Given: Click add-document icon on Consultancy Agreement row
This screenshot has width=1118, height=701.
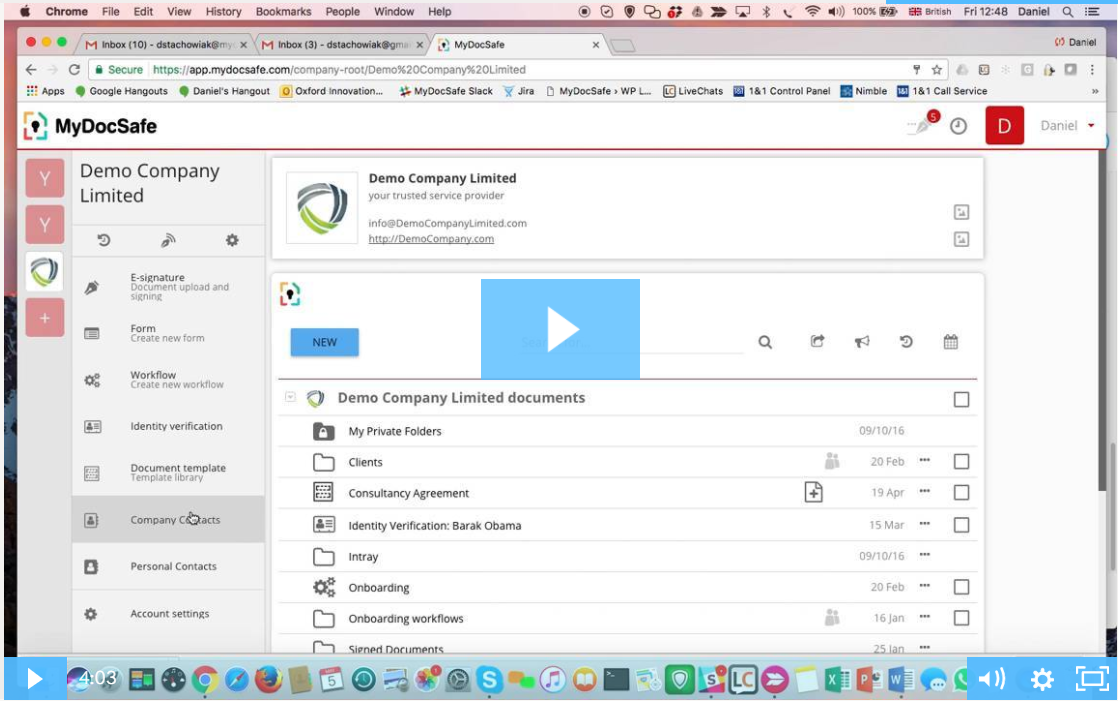Looking at the screenshot, I should pos(814,492).
